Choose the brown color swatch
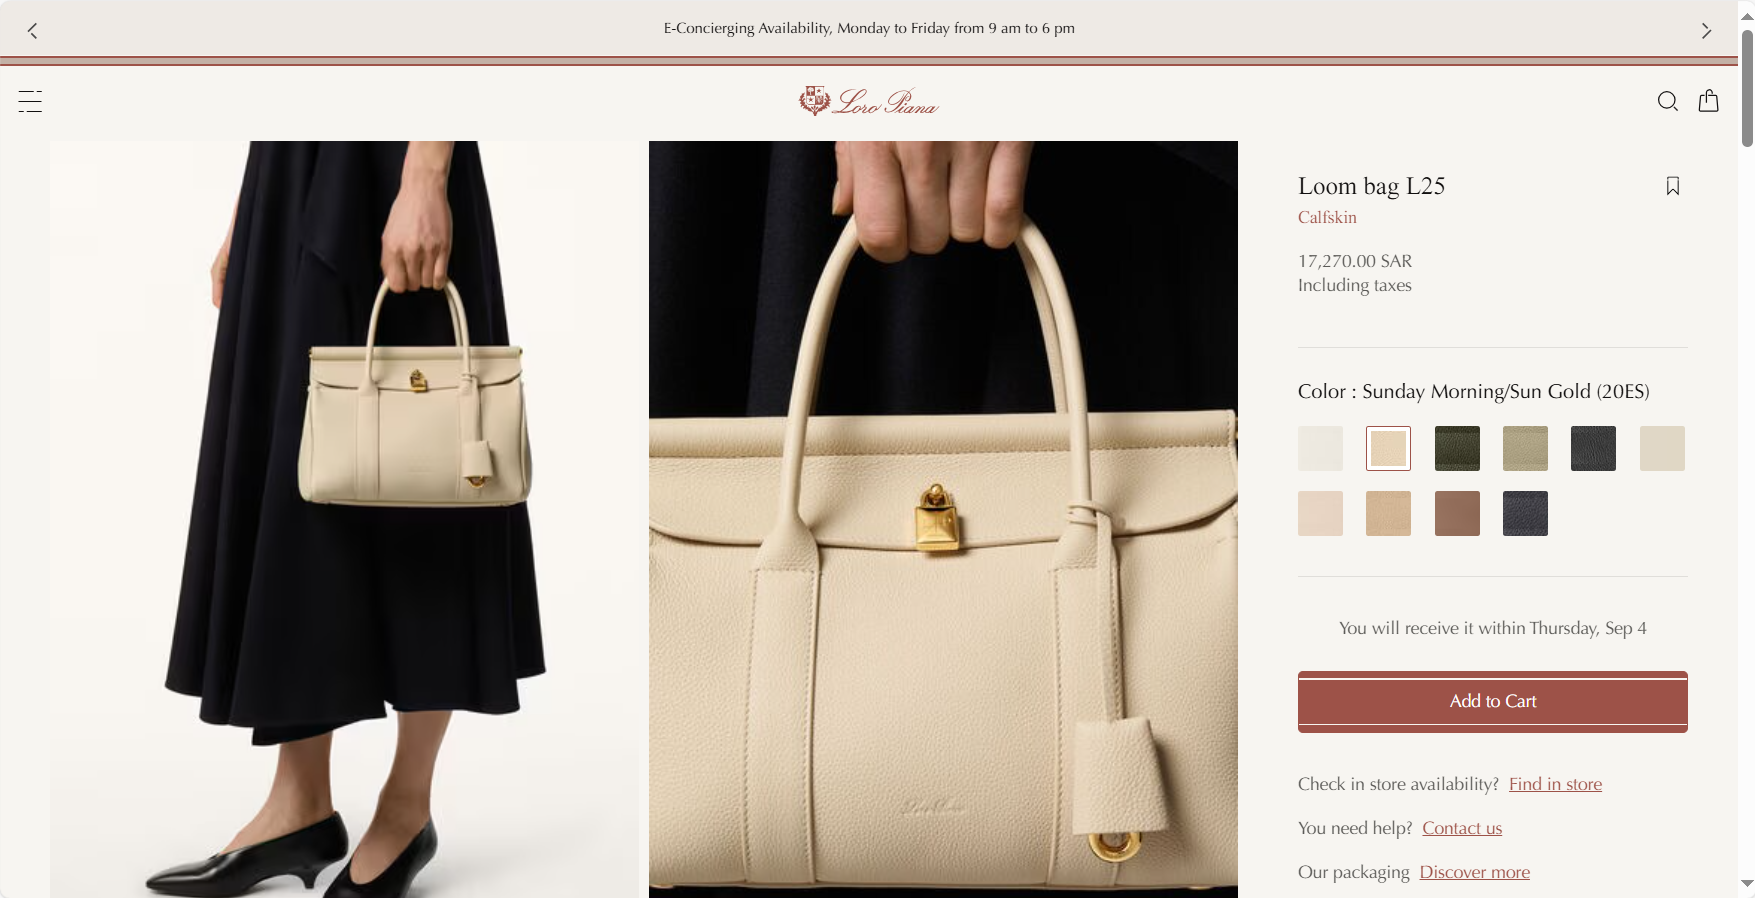This screenshot has height=898, width=1755. tap(1457, 513)
